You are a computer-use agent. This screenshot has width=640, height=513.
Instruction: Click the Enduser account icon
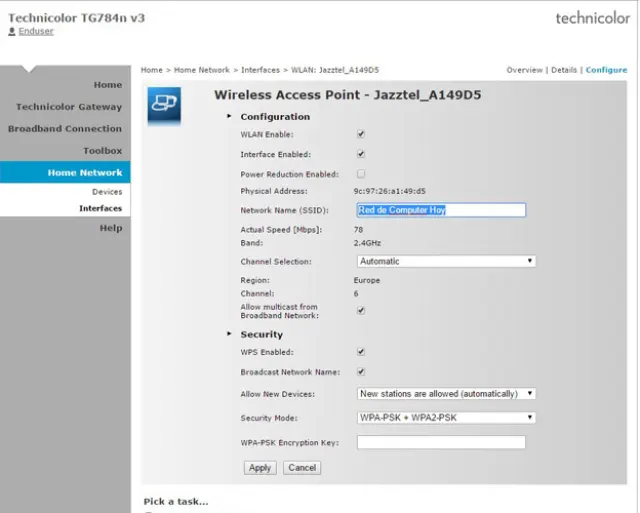coord(12,32)
